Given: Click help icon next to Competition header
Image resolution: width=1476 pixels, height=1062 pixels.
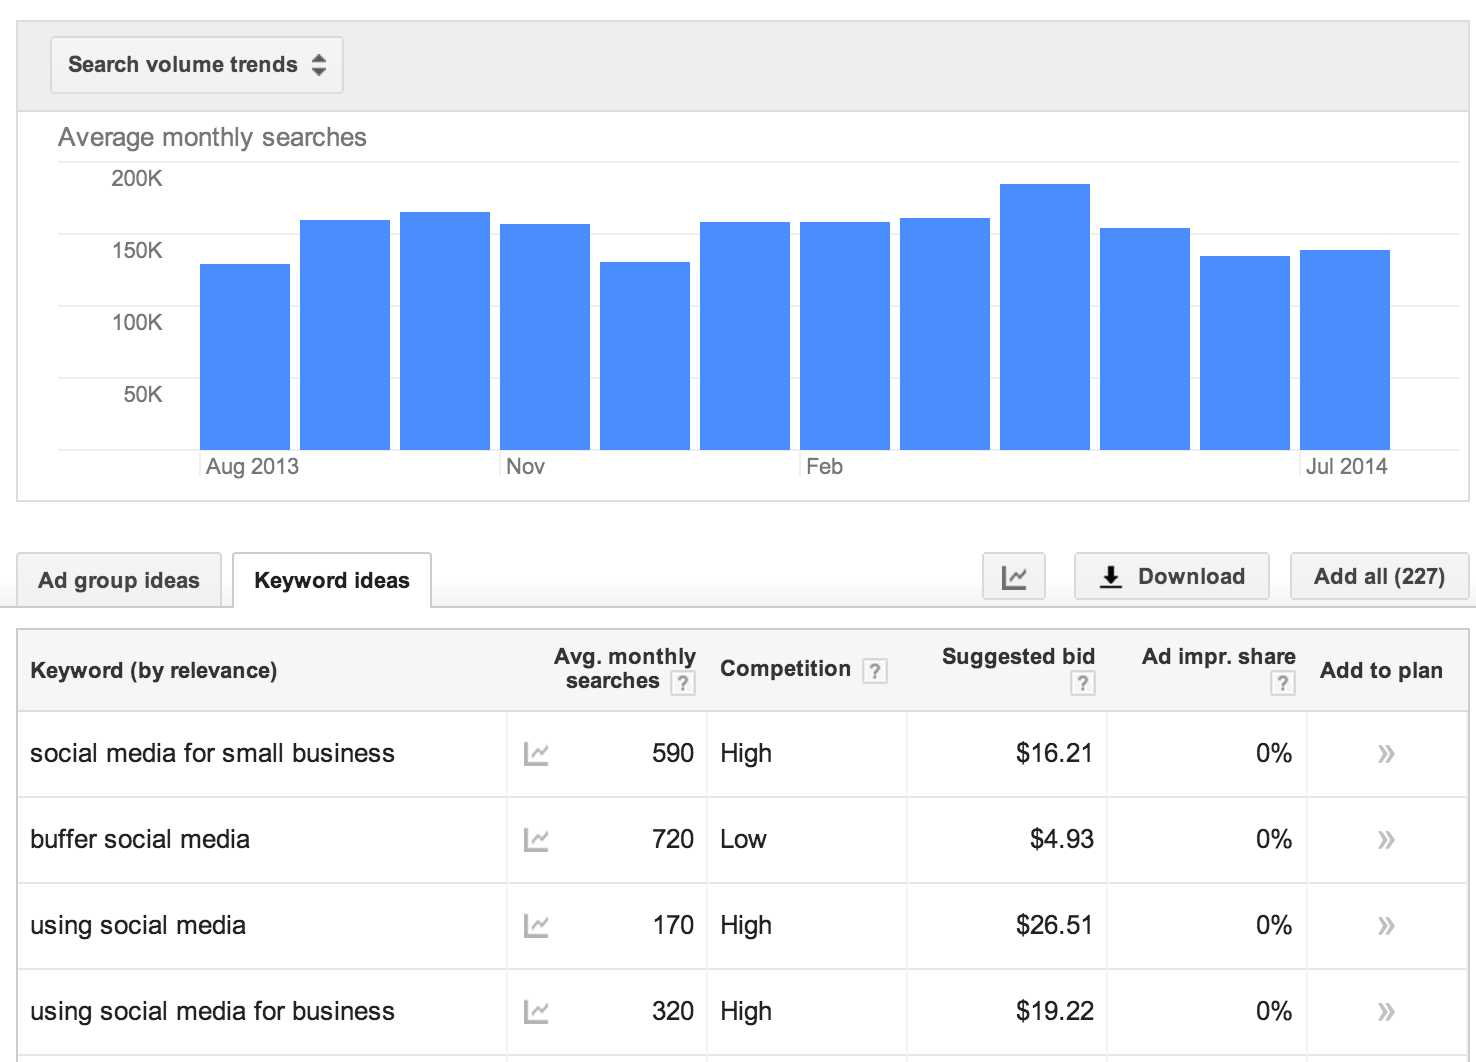Looking at the screenshot, I should pos(874,671).
